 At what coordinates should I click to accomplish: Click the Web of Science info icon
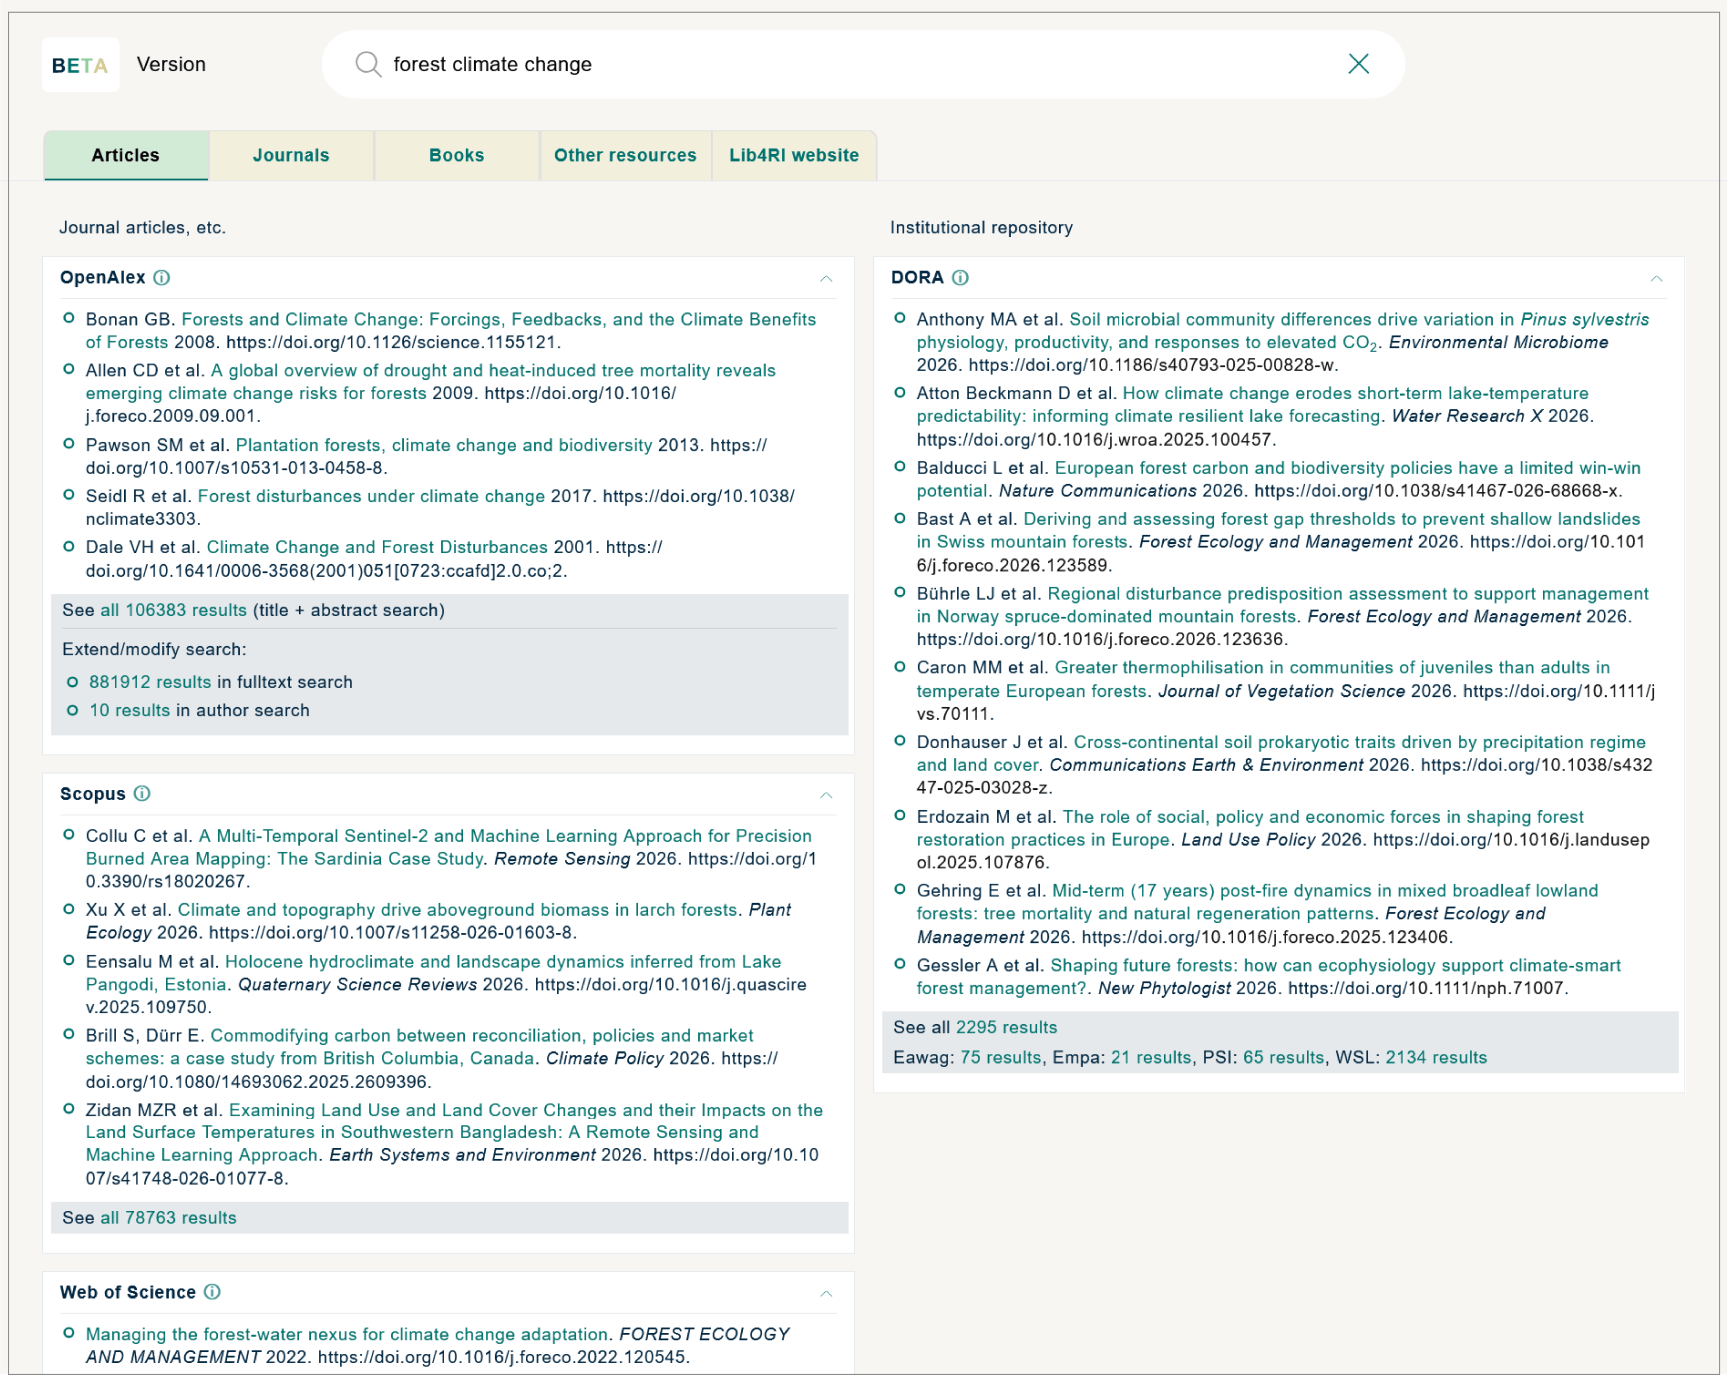tap(213, 1292)
